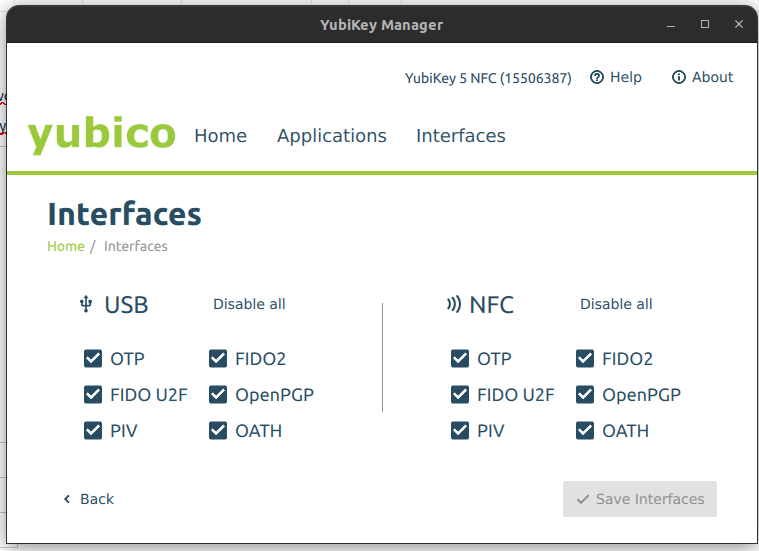The image size is (759, 551).
Task: Toggle NFC OpenPGP checkbox
Action: pos(585,395)
